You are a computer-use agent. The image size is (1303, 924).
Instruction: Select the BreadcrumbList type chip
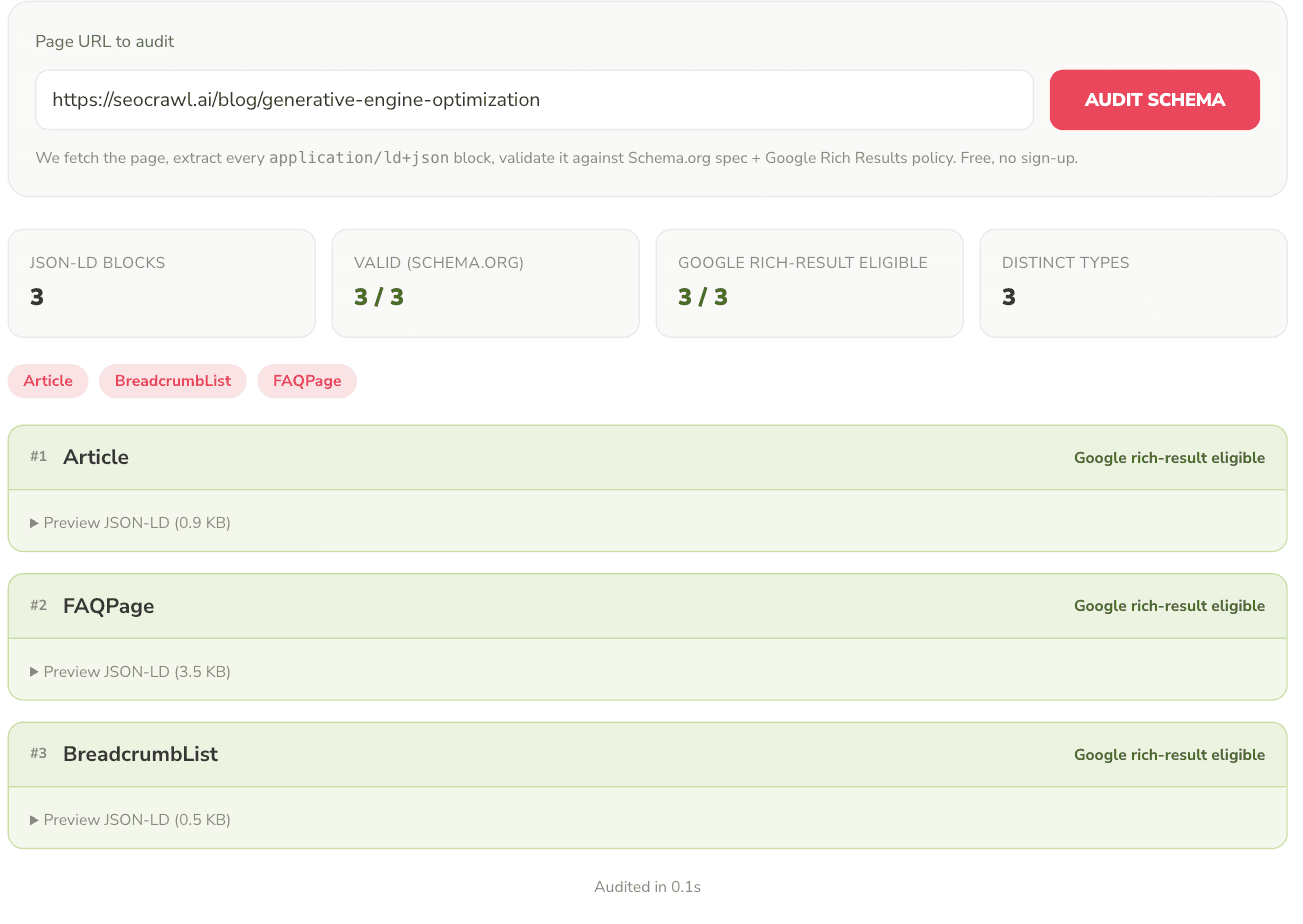pyautogui.click(x=173, y=381)
